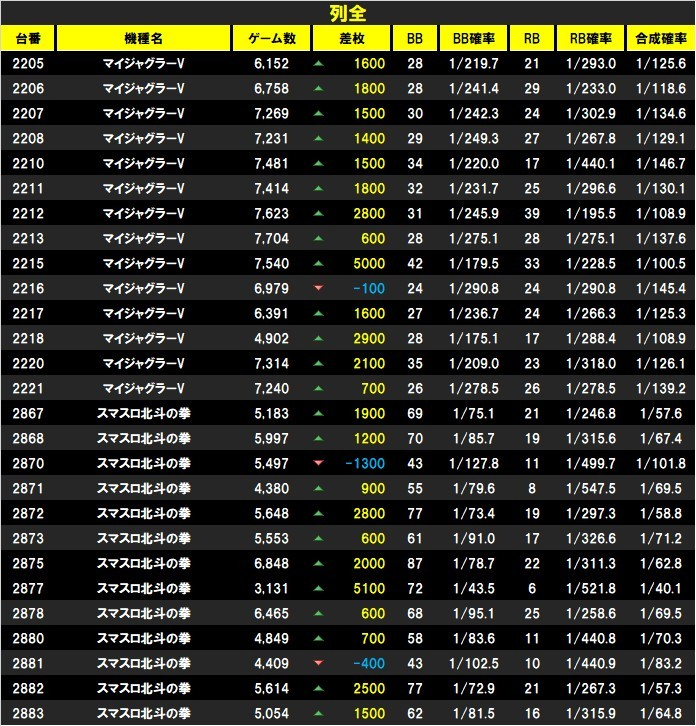
Task: Click the green up arrow in row 2205
Action: 318,63
